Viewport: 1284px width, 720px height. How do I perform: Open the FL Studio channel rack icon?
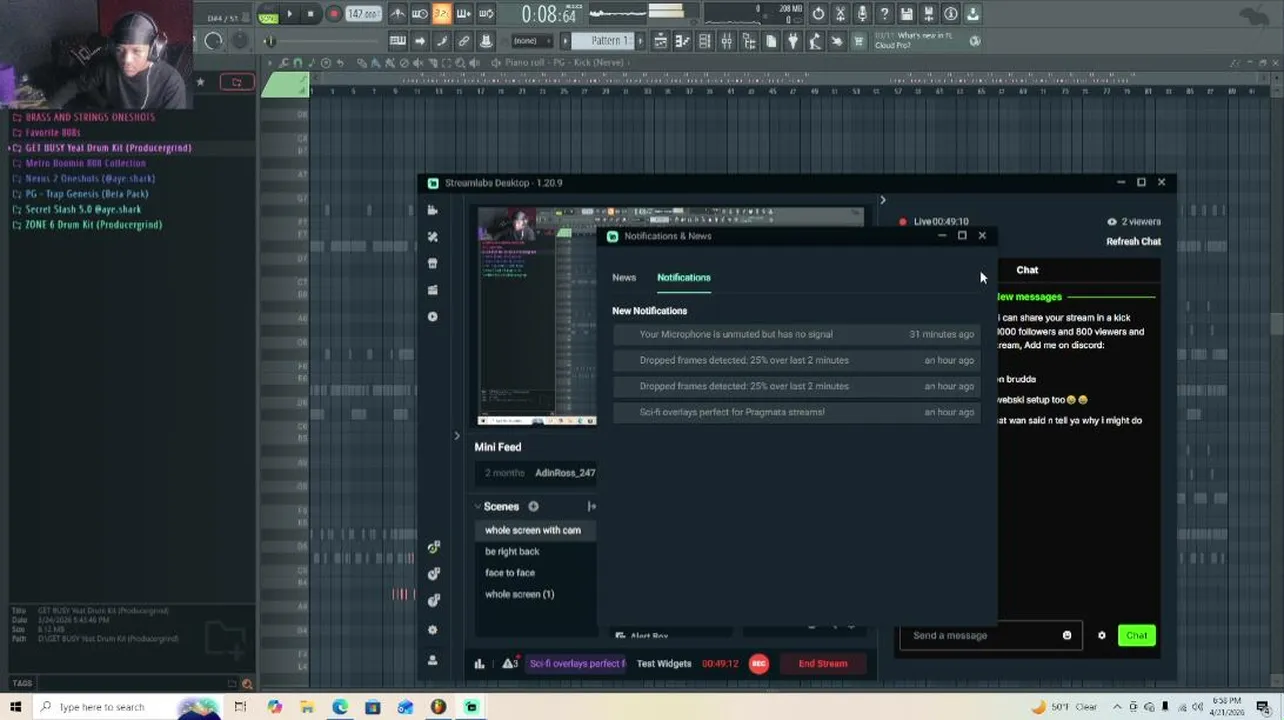tap(704, 41)
